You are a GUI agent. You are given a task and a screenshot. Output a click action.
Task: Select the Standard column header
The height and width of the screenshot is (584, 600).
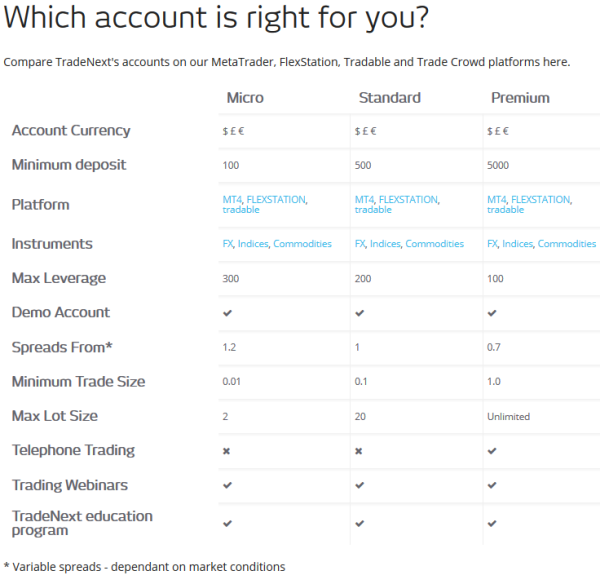(x=390, y=98)
